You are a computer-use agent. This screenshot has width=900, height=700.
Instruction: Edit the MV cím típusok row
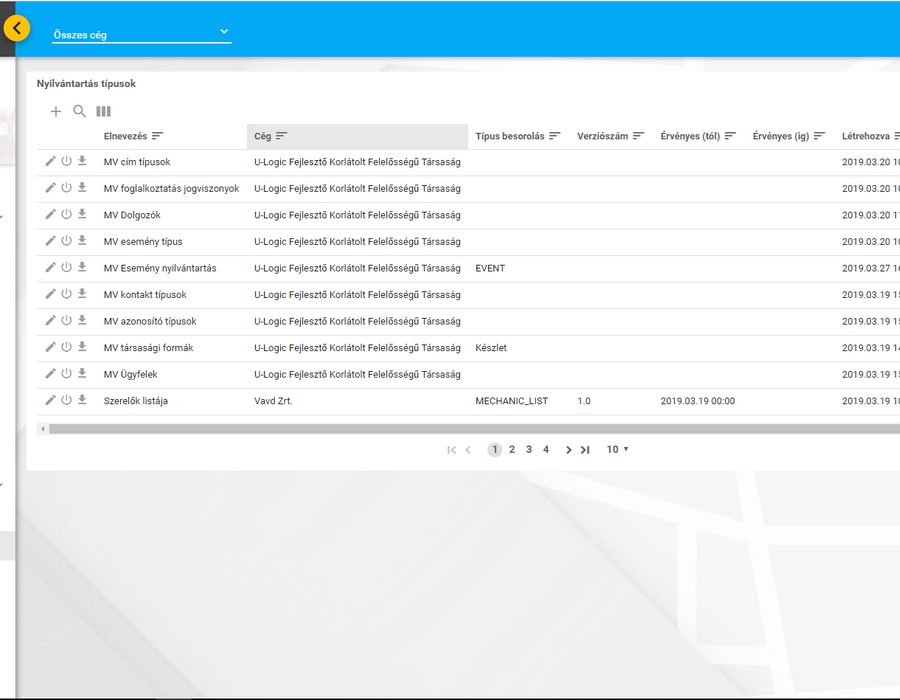51,161
